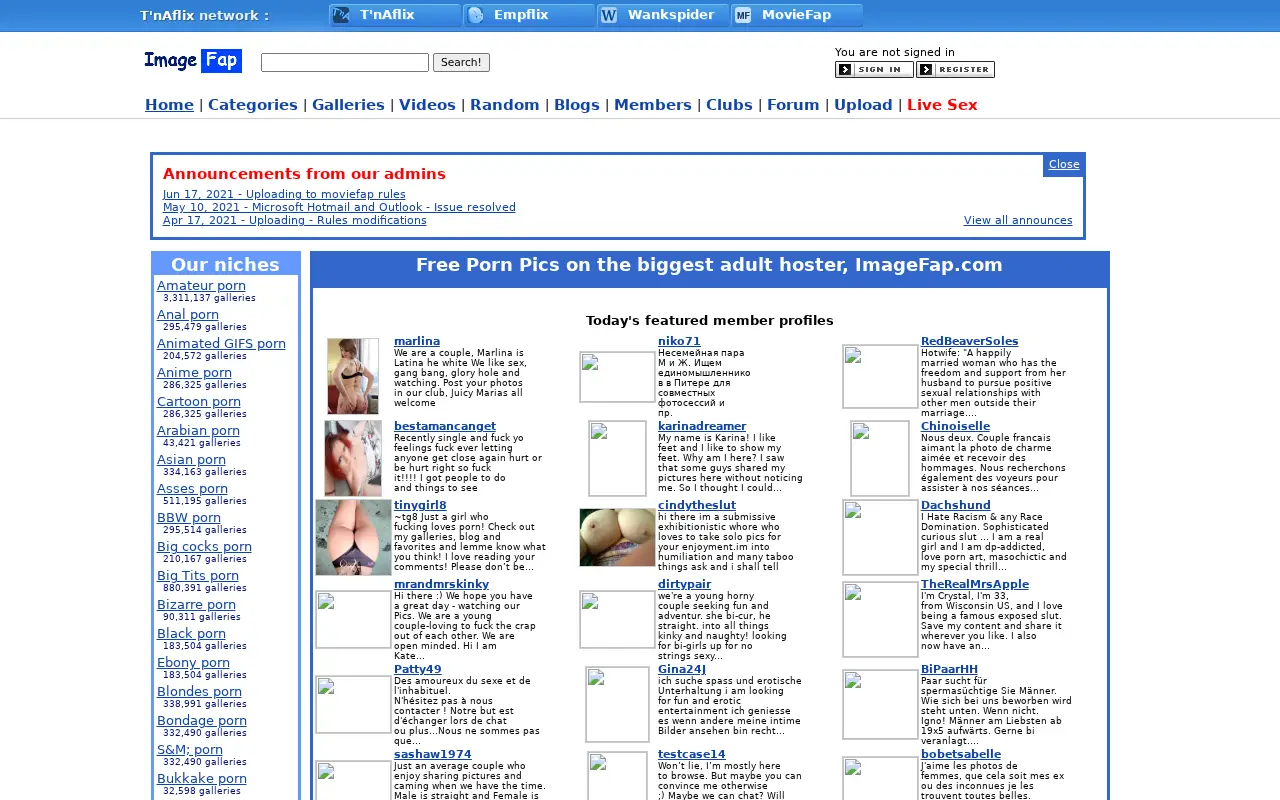The image size is (1280, 800).
Task: Open karinadreamer's profile link
Action: [702, 426]
